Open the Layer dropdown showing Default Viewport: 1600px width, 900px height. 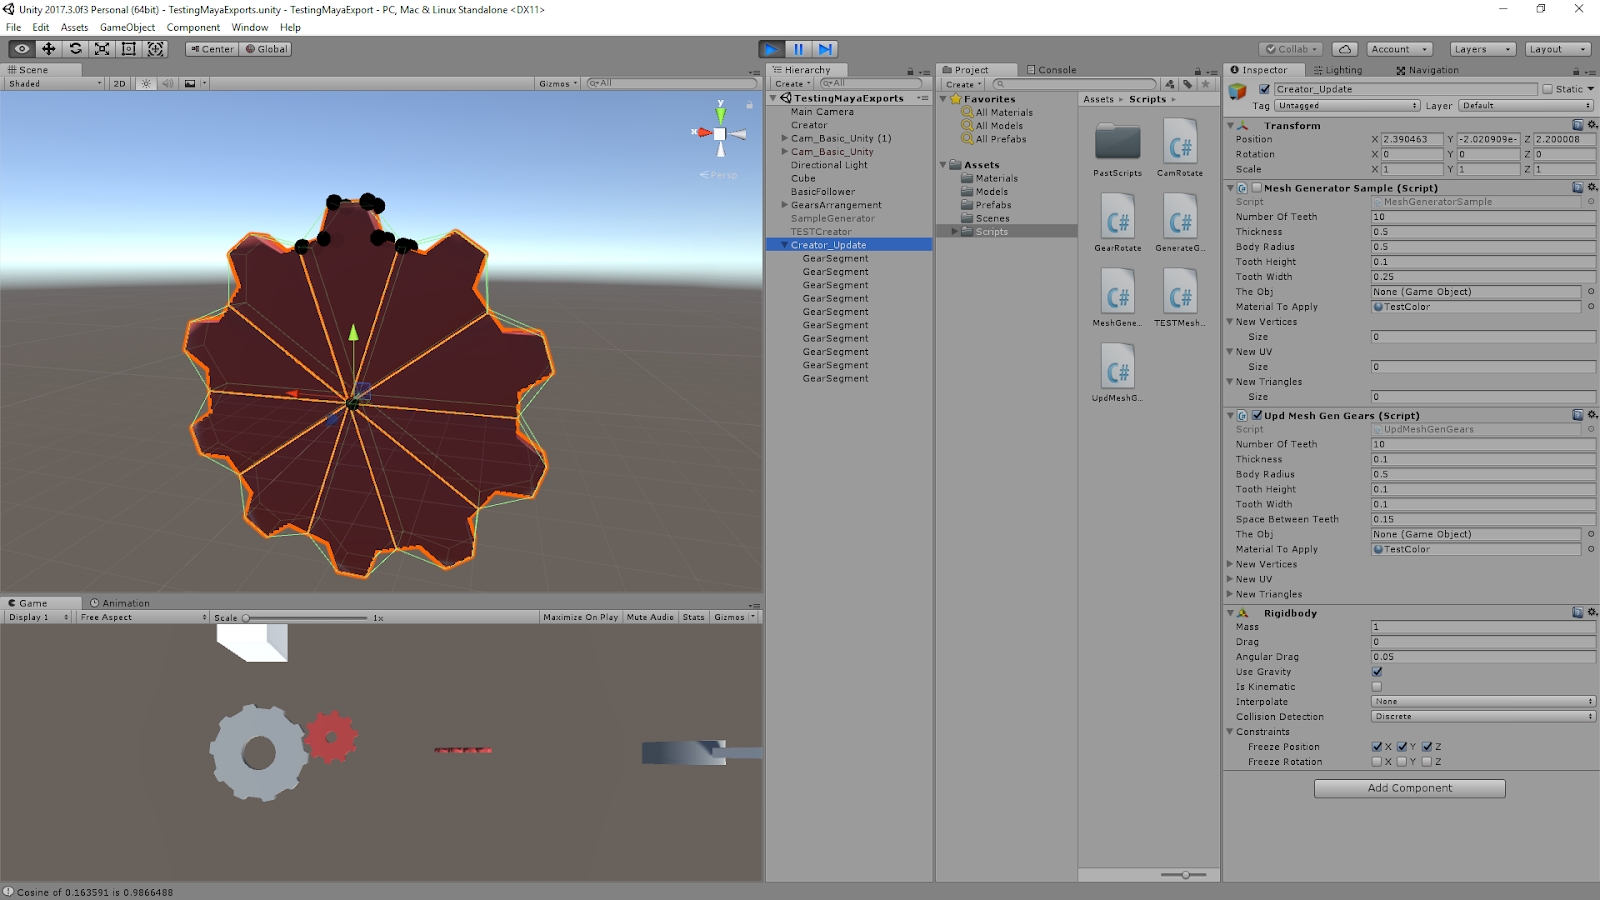pyautogui.click(x=1525, y=106)
